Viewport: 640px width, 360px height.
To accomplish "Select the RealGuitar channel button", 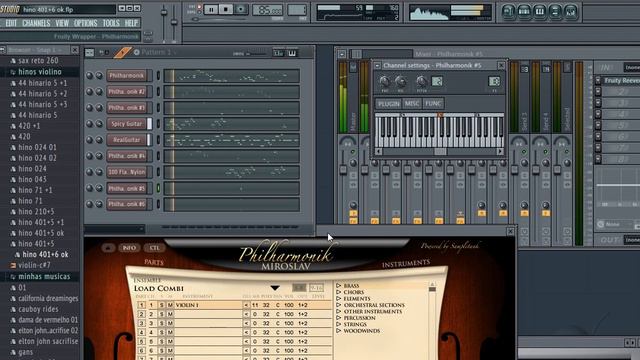I will [127, 140].
